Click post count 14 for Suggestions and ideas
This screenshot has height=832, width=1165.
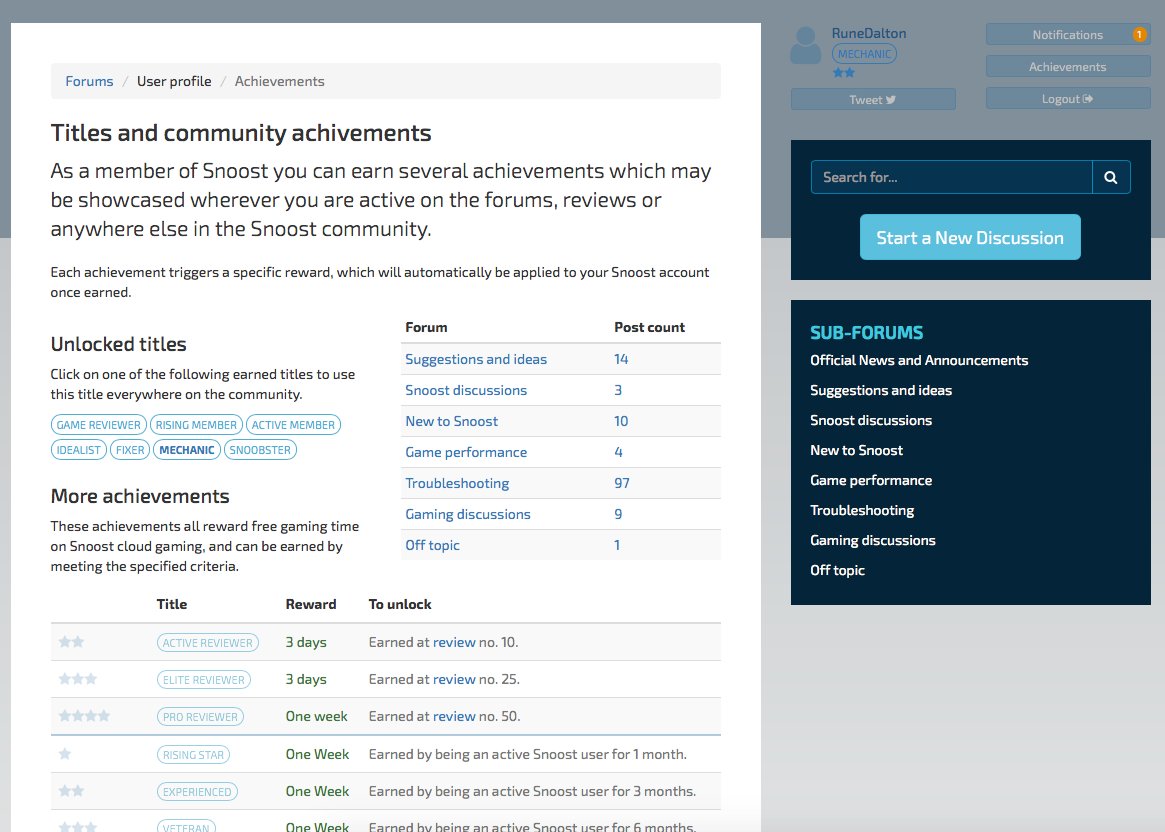[x=621, y=360]
